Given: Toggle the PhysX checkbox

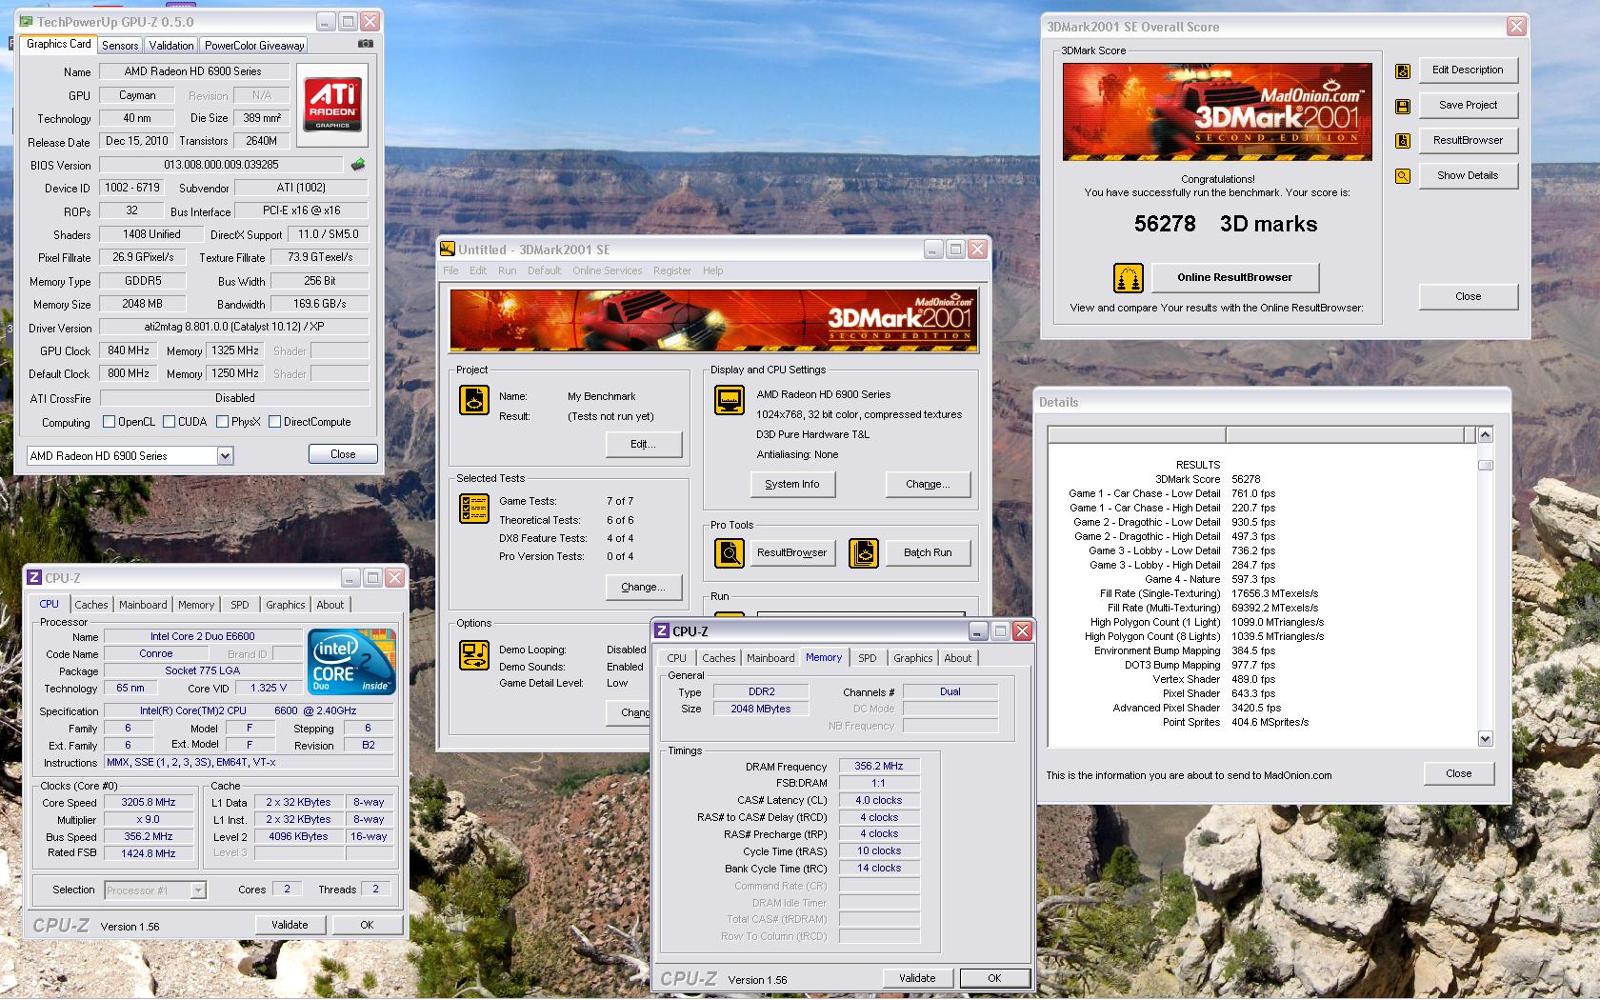Looking at the screenshot, I should 222,422.
